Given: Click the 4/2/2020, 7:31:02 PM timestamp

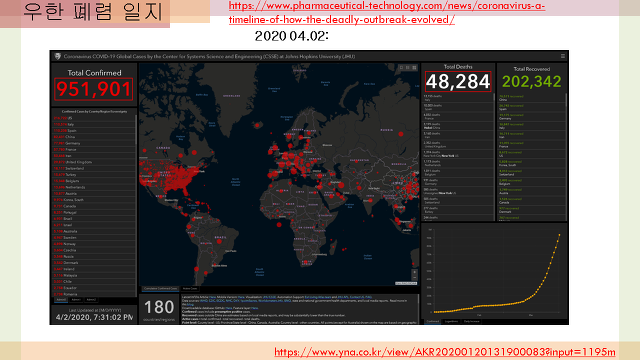Looking at the screenshot, I should 94,317.
